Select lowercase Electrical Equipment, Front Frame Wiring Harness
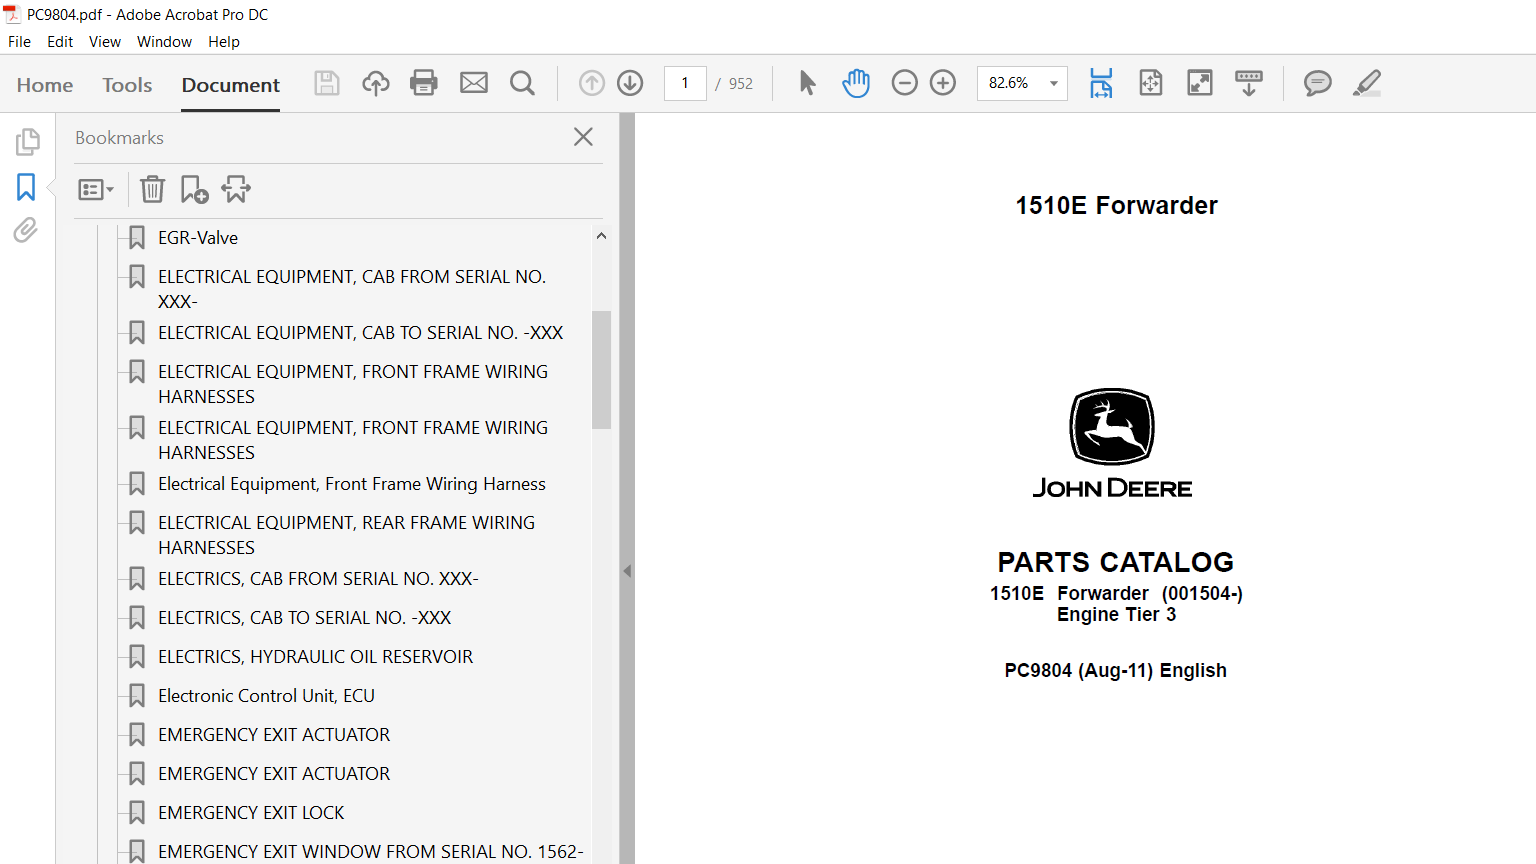1536x864 pixels. click(352, 484)
